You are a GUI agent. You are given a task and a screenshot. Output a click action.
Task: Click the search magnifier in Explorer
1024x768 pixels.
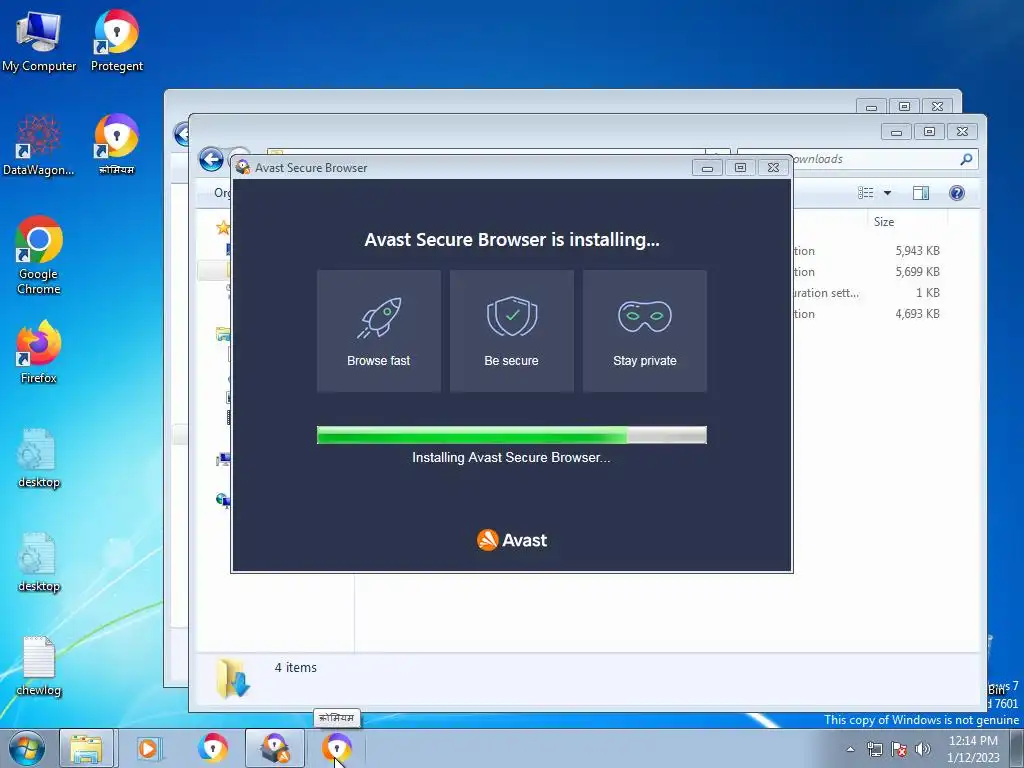[966, 159]
